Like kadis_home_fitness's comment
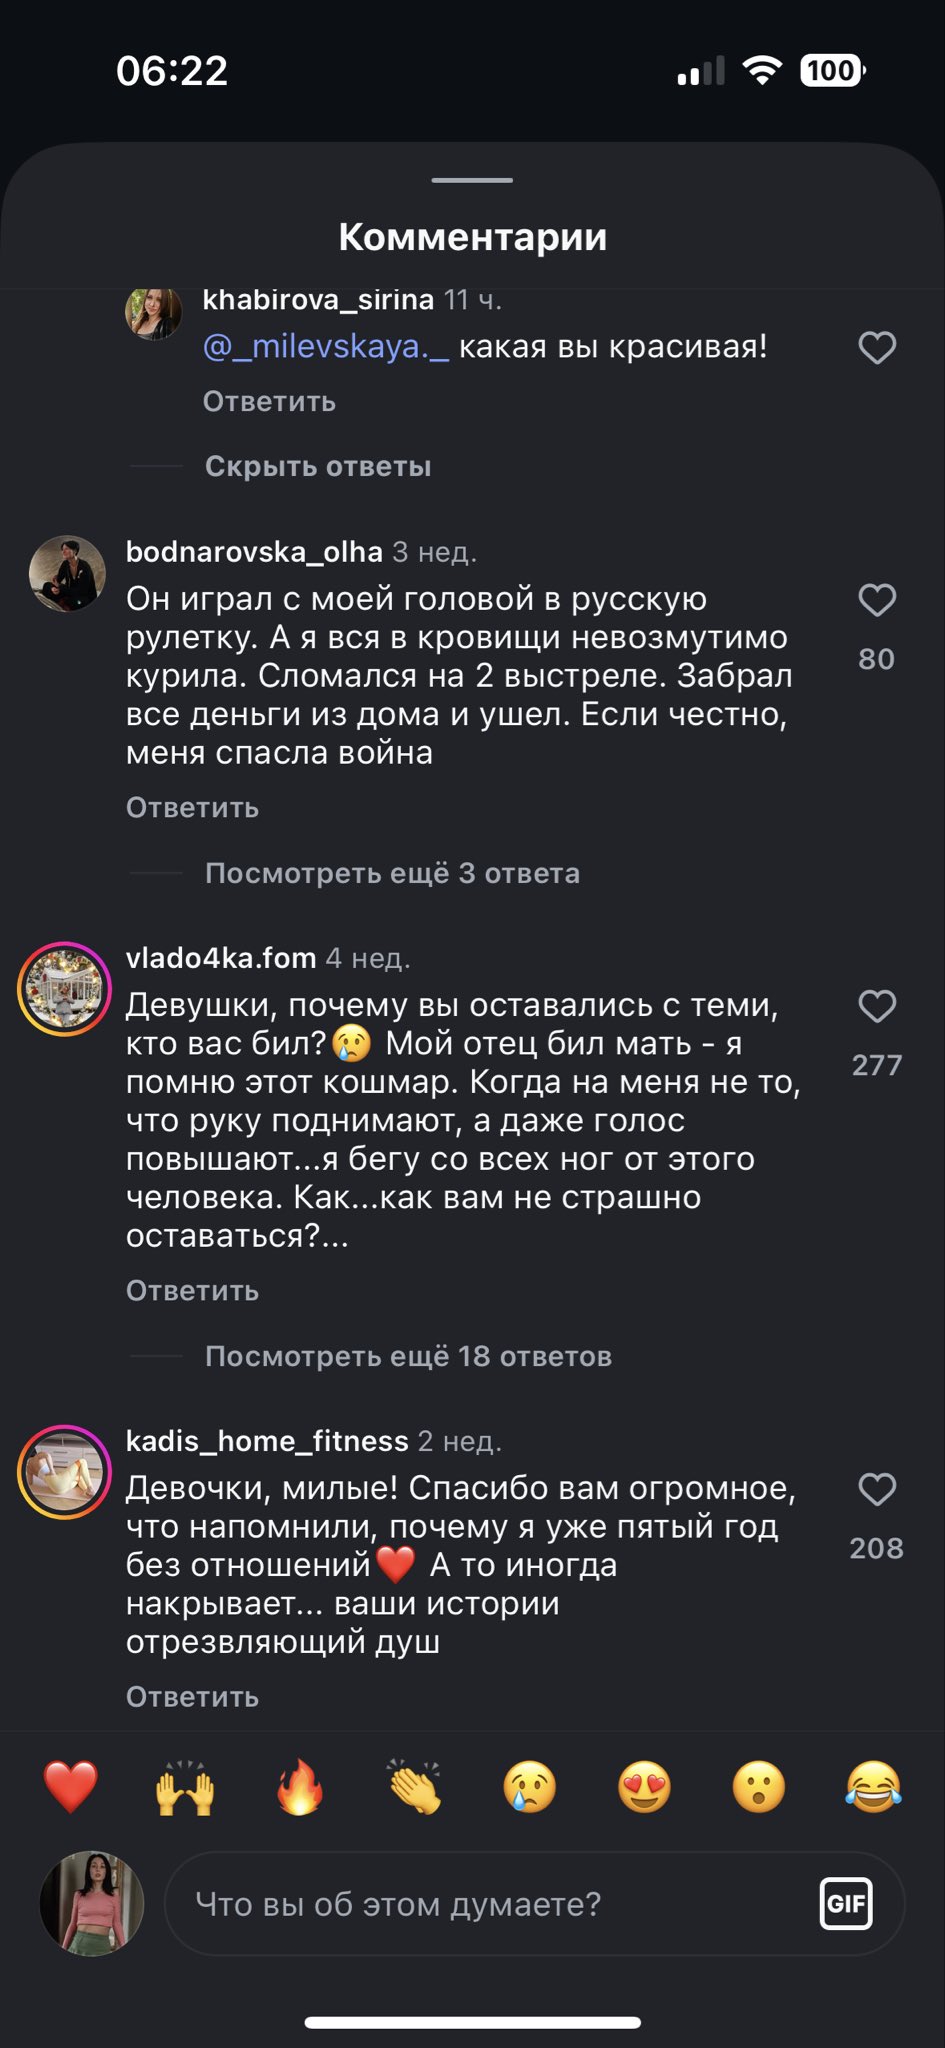Image resolution: width=945 pixels, height=2048 pixels. pos(877,1489)
